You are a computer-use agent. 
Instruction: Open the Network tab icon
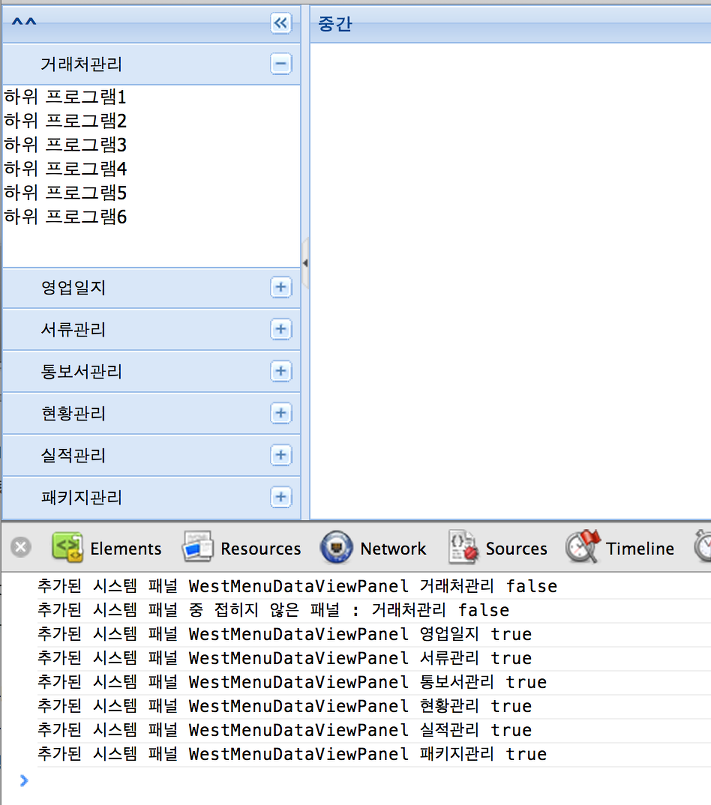point(336,547)
